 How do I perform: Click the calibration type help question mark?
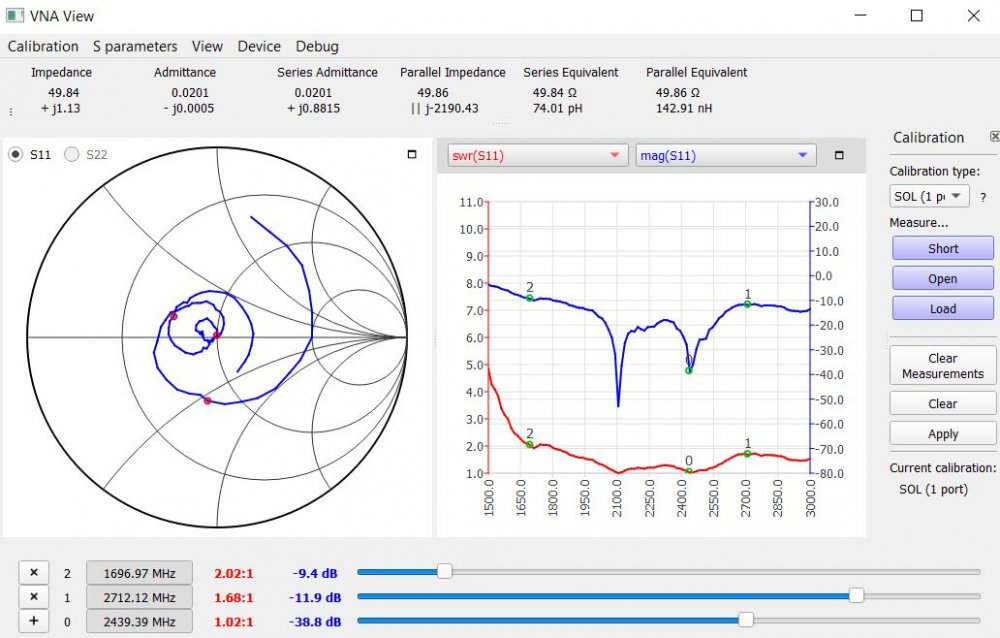pos(983,198)
